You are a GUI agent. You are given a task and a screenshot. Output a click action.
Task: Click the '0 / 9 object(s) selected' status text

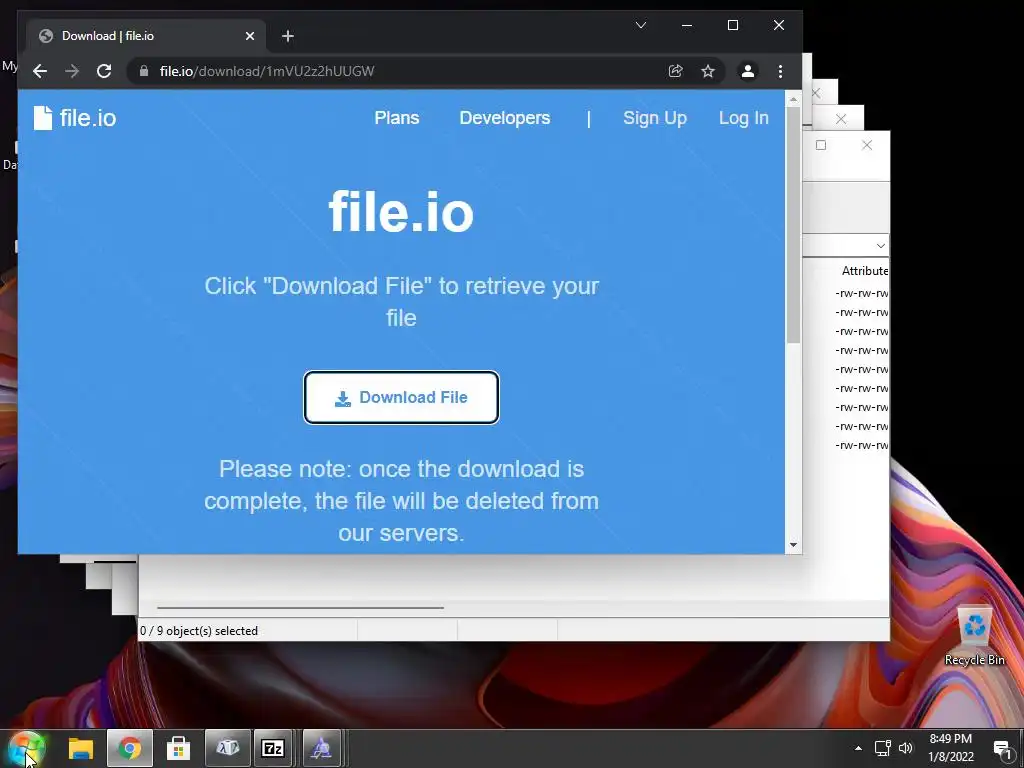tap(199, 631)
